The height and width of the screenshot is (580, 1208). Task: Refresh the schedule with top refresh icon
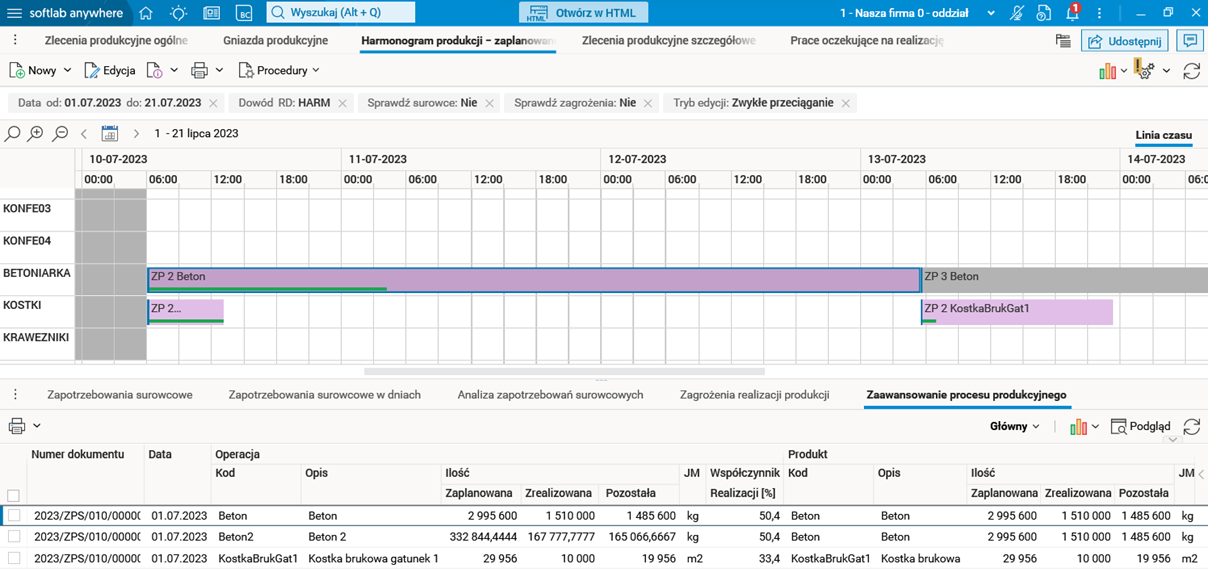tap(1191, 71)
